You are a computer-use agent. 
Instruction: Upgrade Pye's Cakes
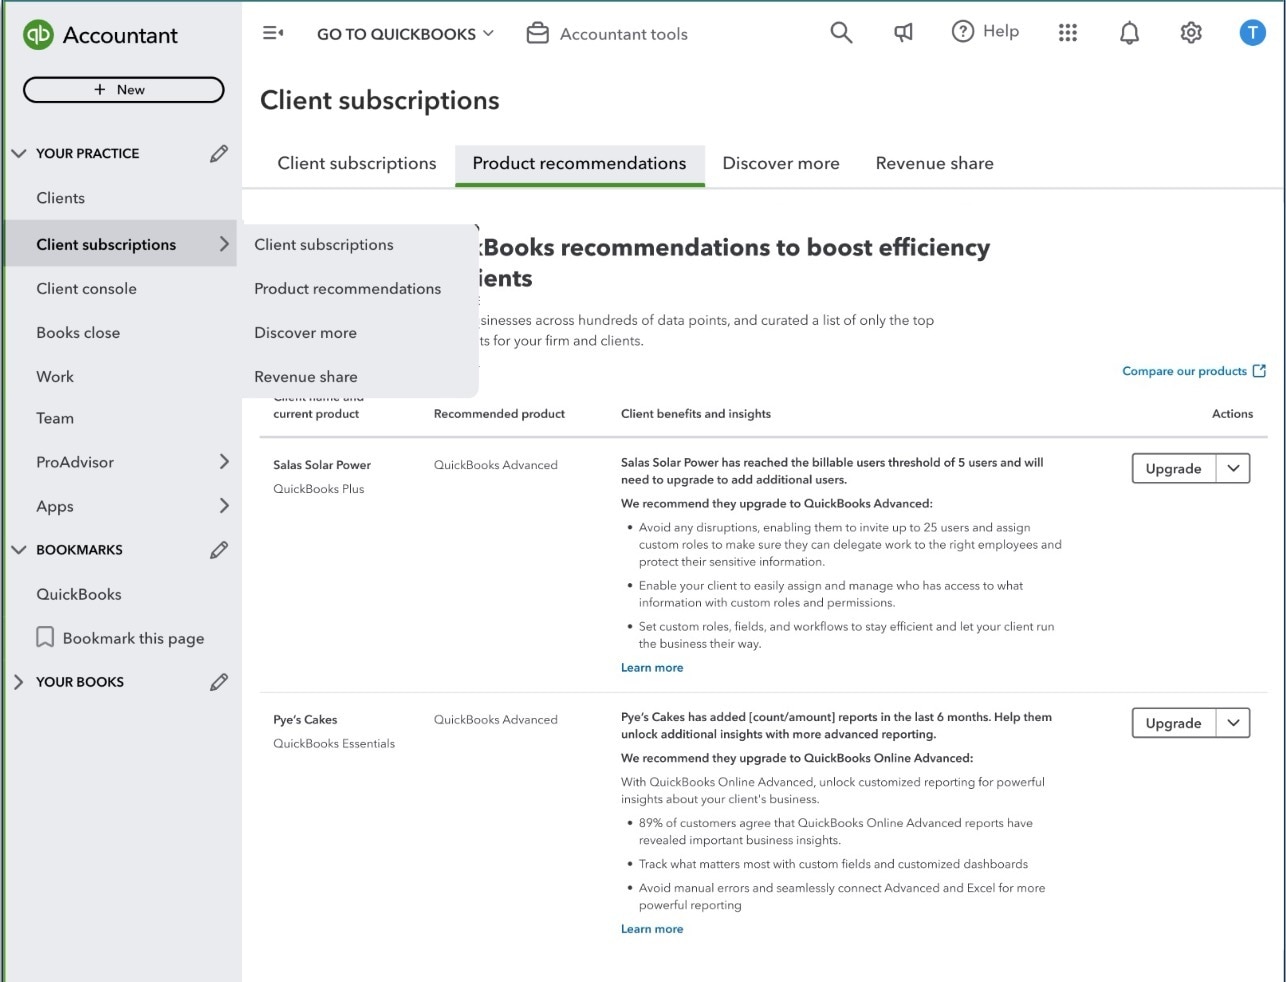[x=1174, y=723]
